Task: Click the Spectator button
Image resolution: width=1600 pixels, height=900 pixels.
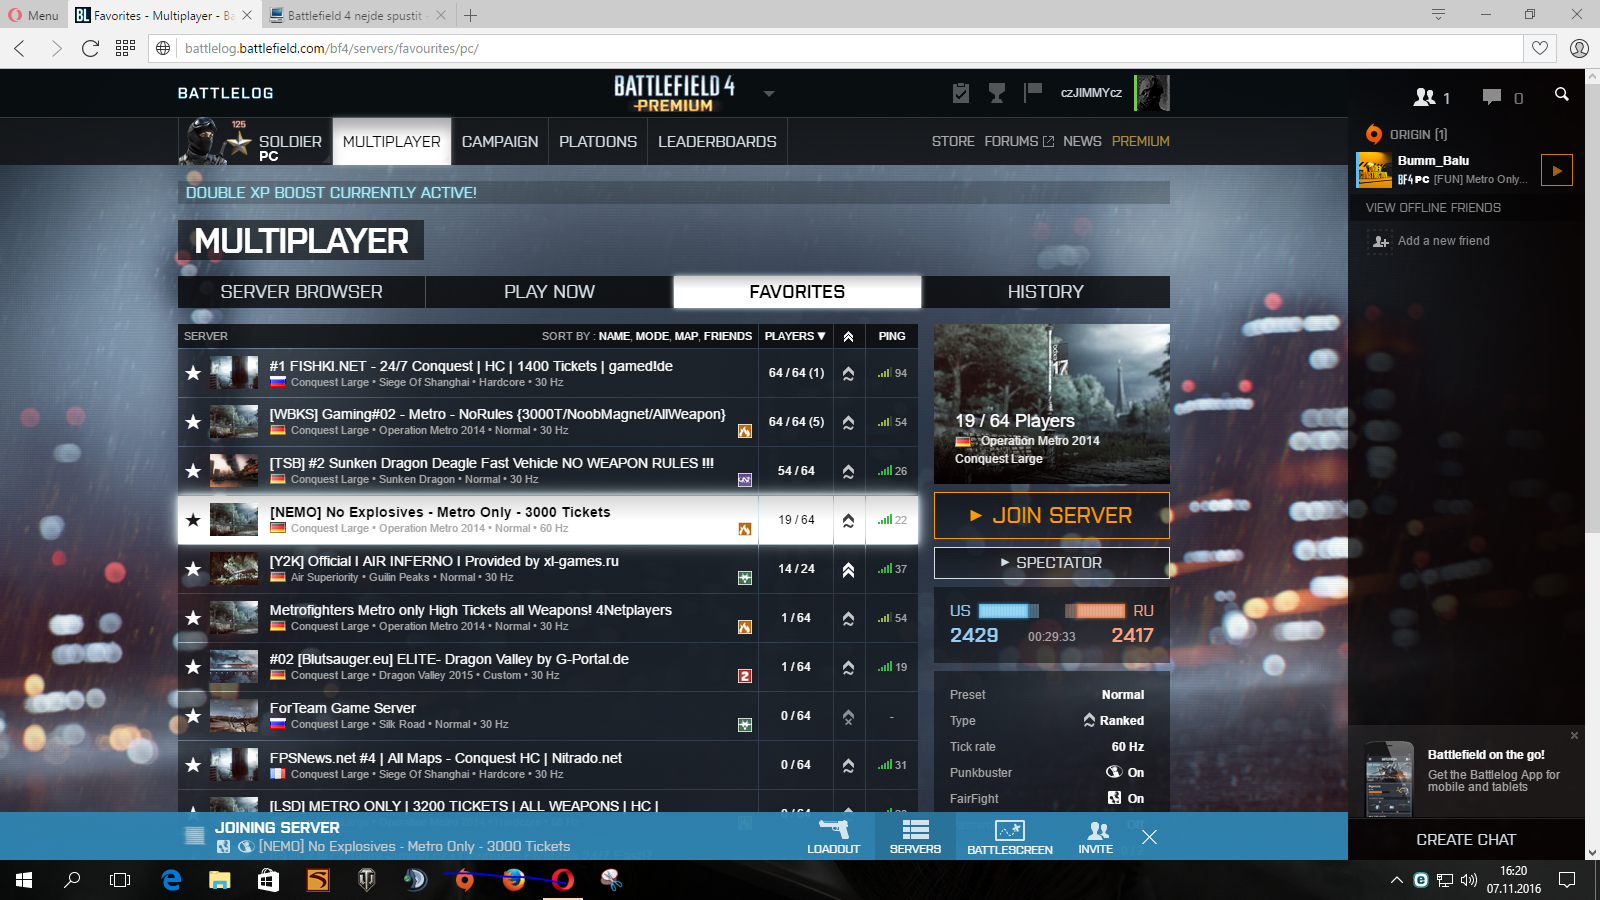Action: pos(1052,563)
